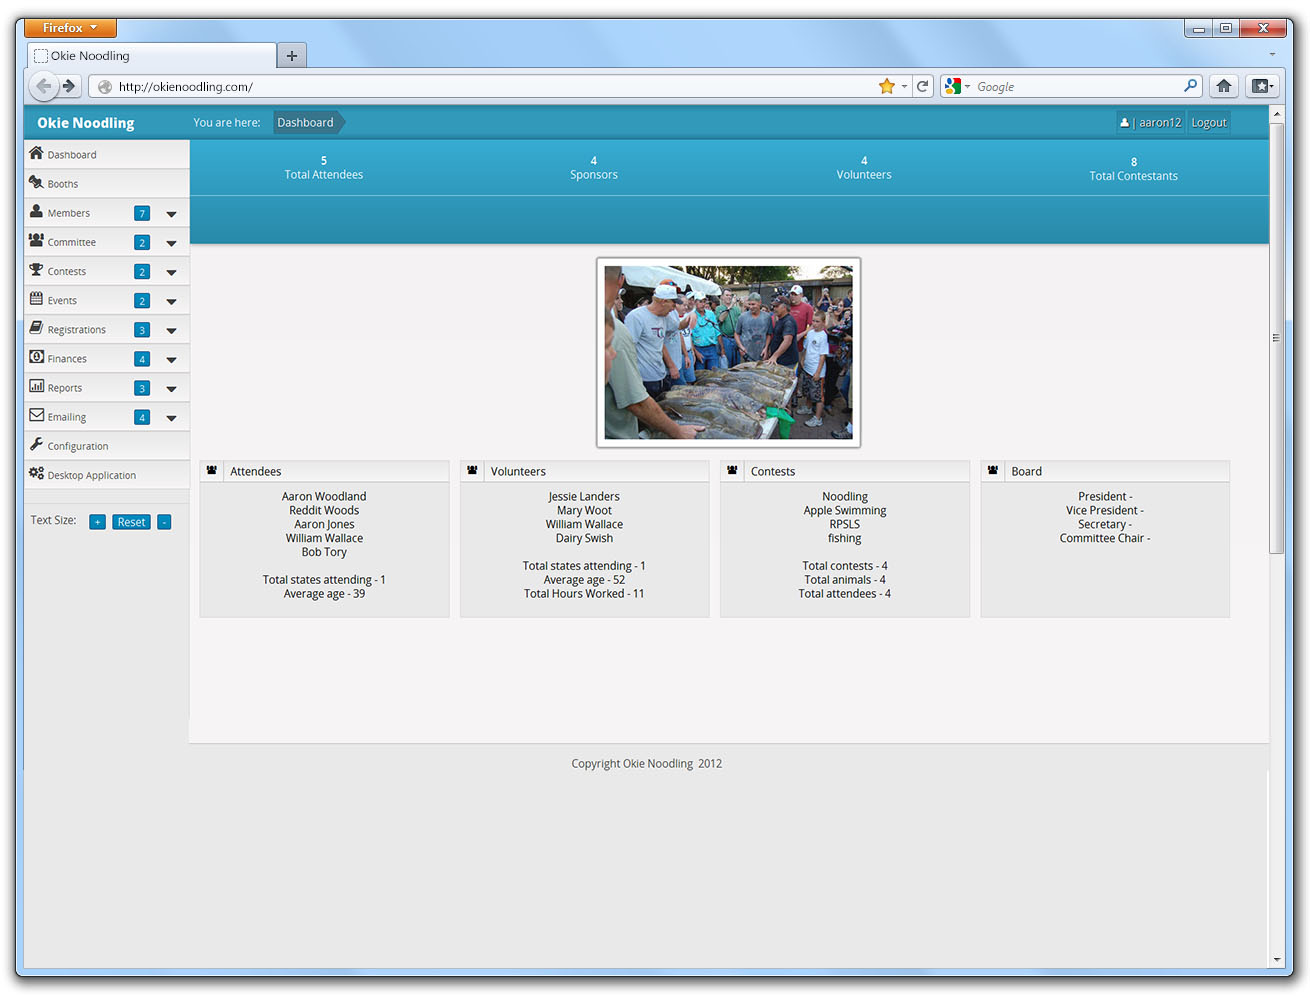Expand the Registrations submenu arrow
This screenshot has width=1310, height=996.
click(x=171, y=330)
